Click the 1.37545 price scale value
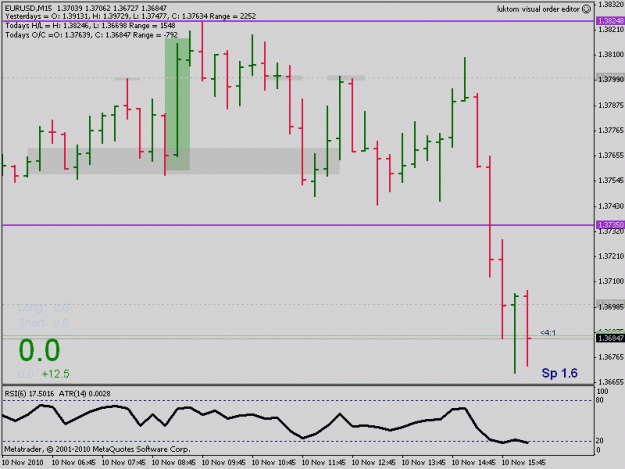The height and width of the screenshot is (469, 625). 611,181
